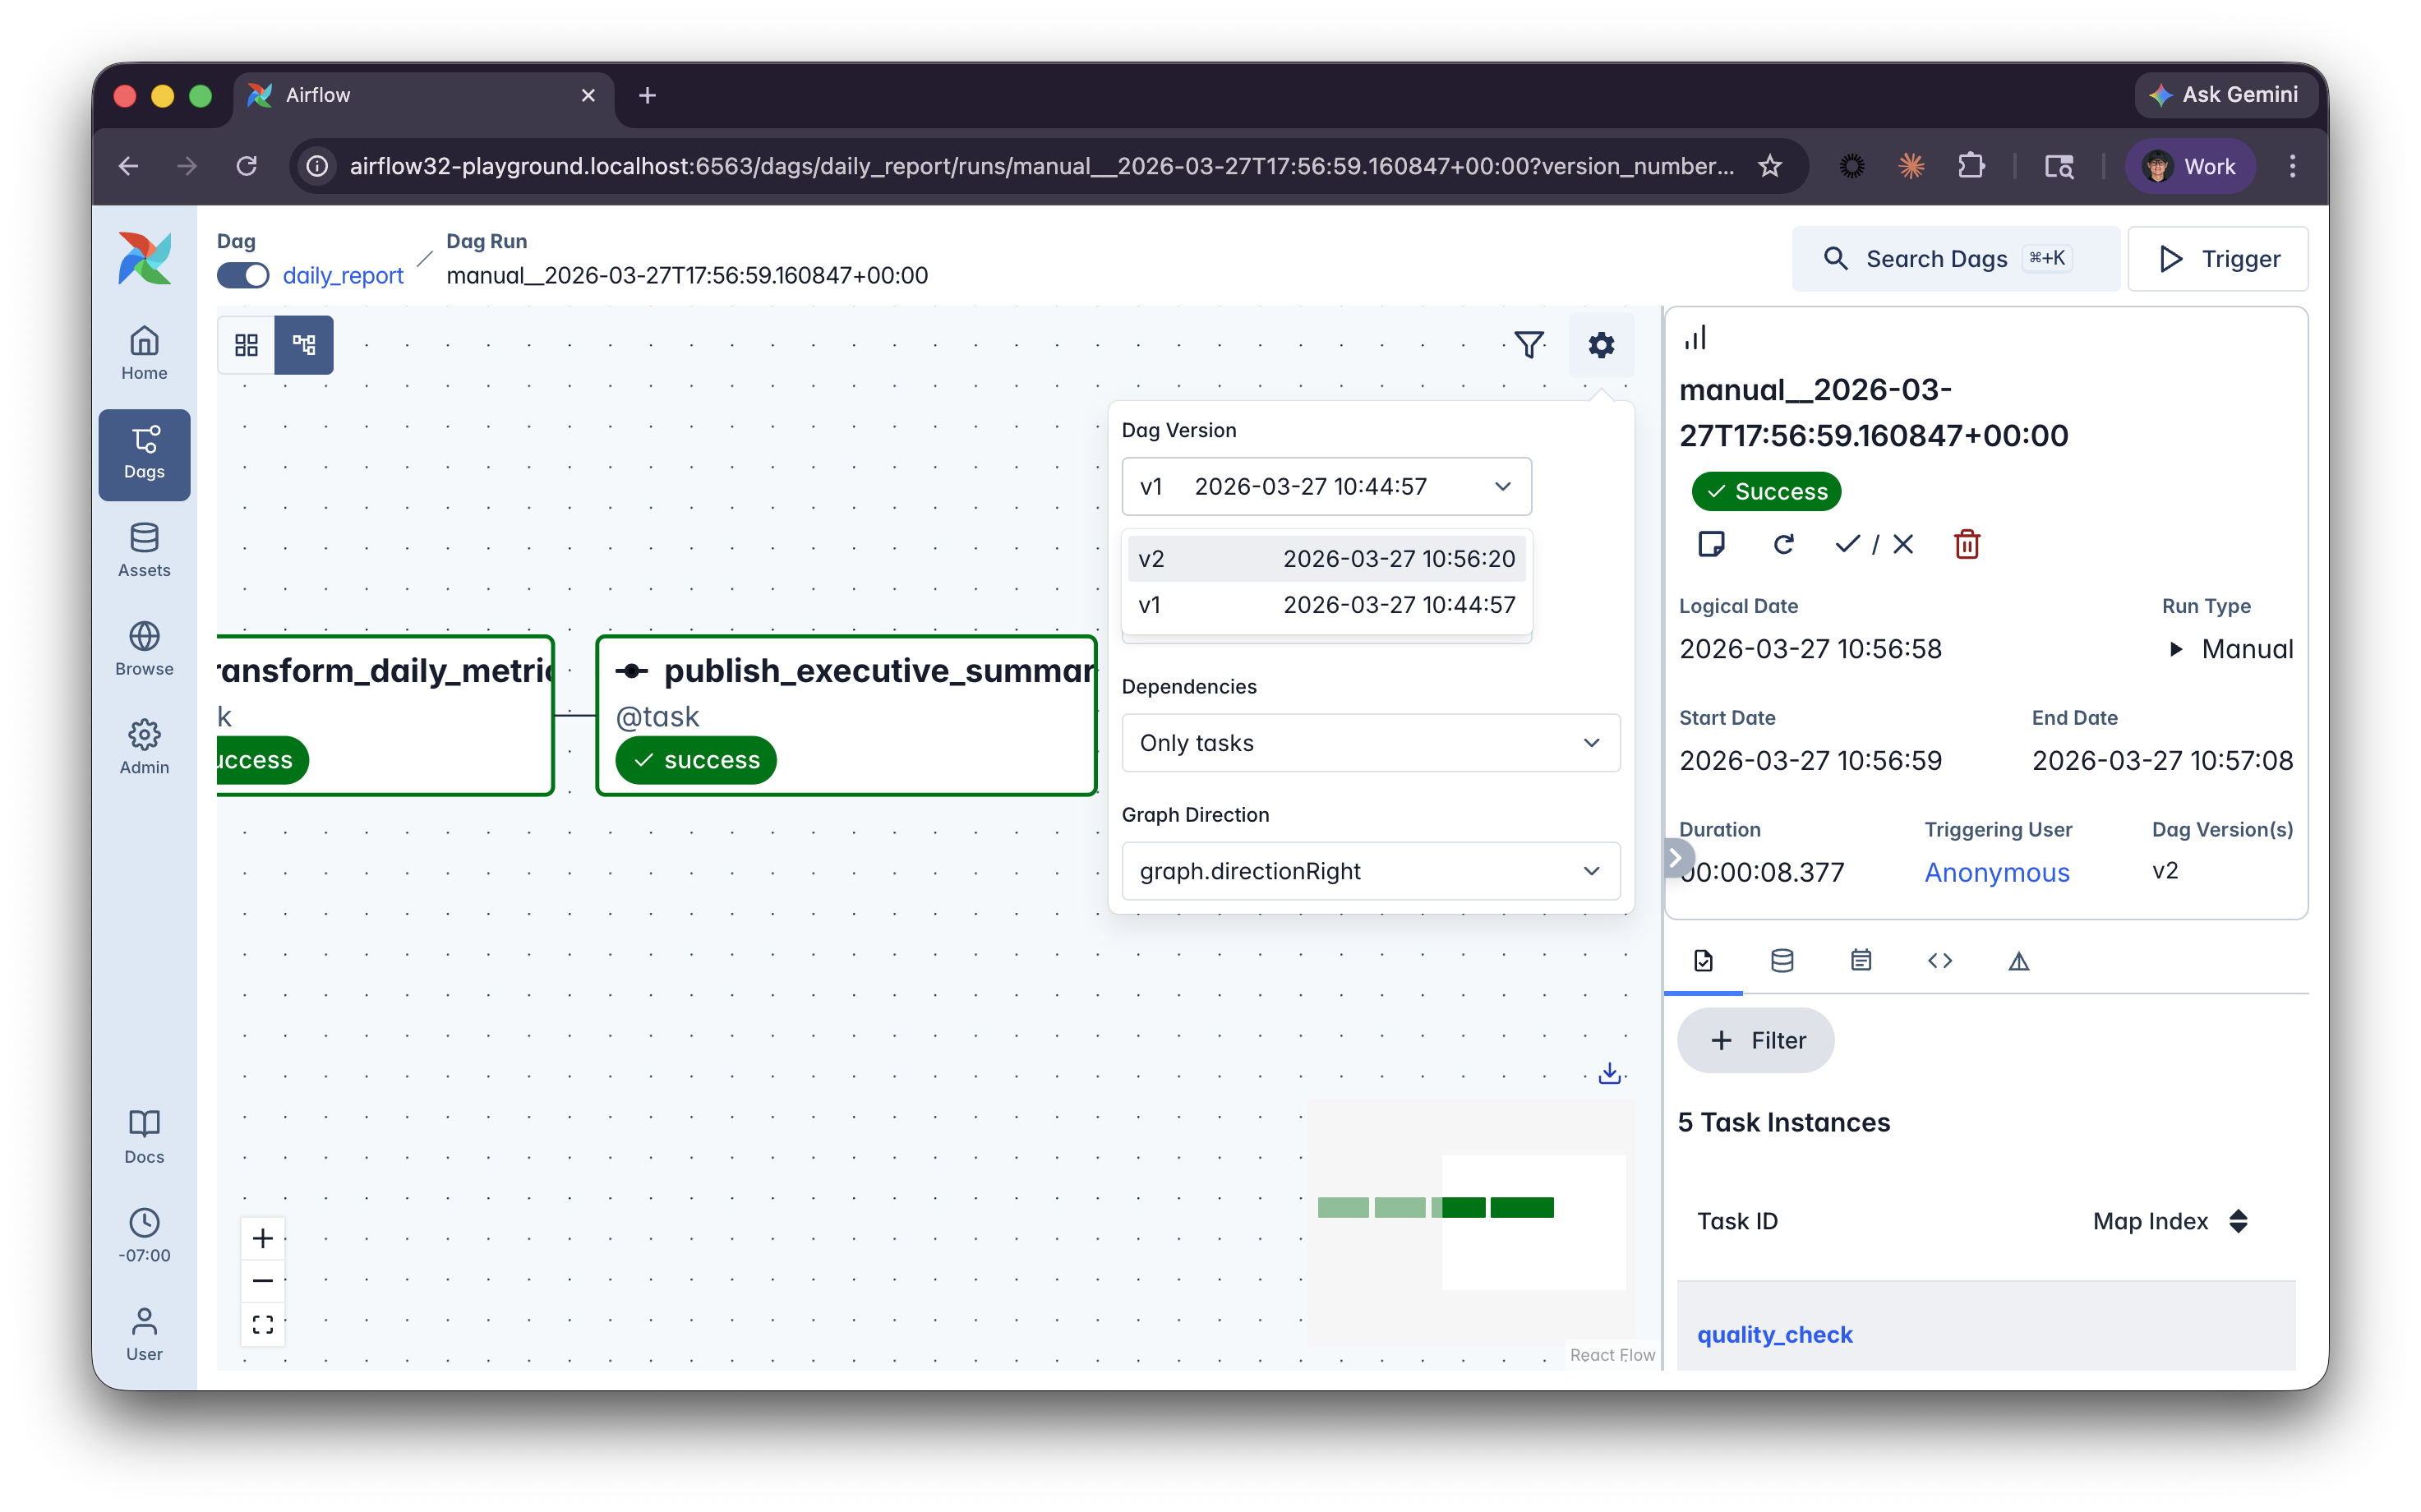Open the Code tab

coord(1939,961)
